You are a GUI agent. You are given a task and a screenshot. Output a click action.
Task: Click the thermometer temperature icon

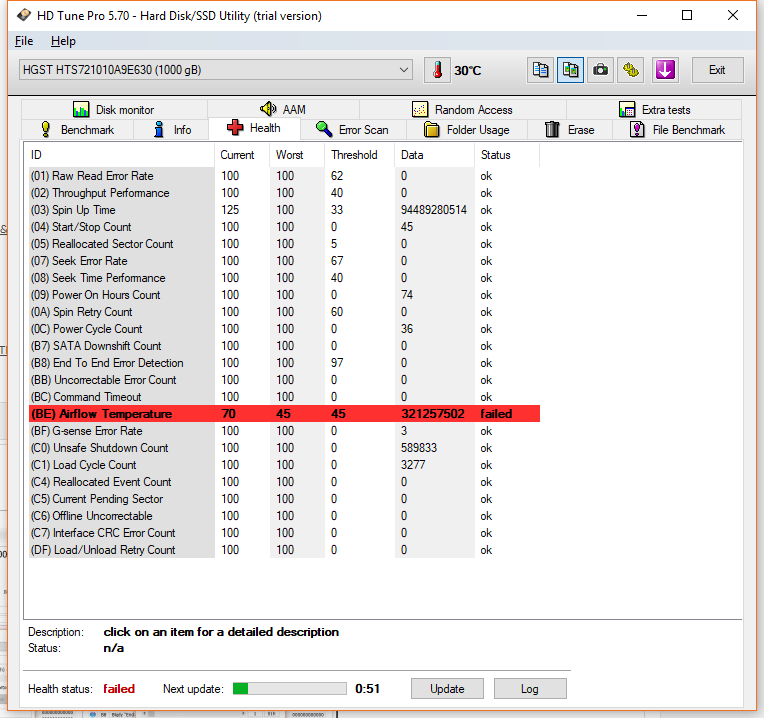coord(437,70)
